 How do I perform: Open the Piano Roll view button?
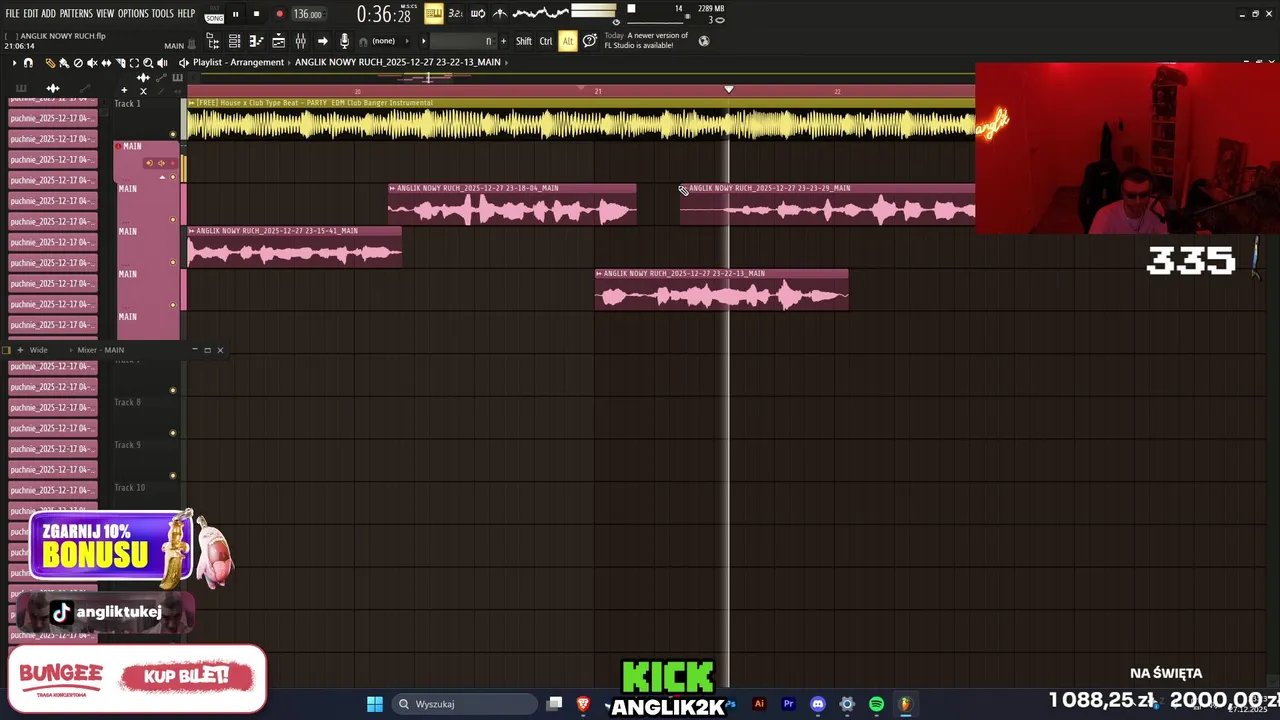pyautogui.click(x=256, y=41)
